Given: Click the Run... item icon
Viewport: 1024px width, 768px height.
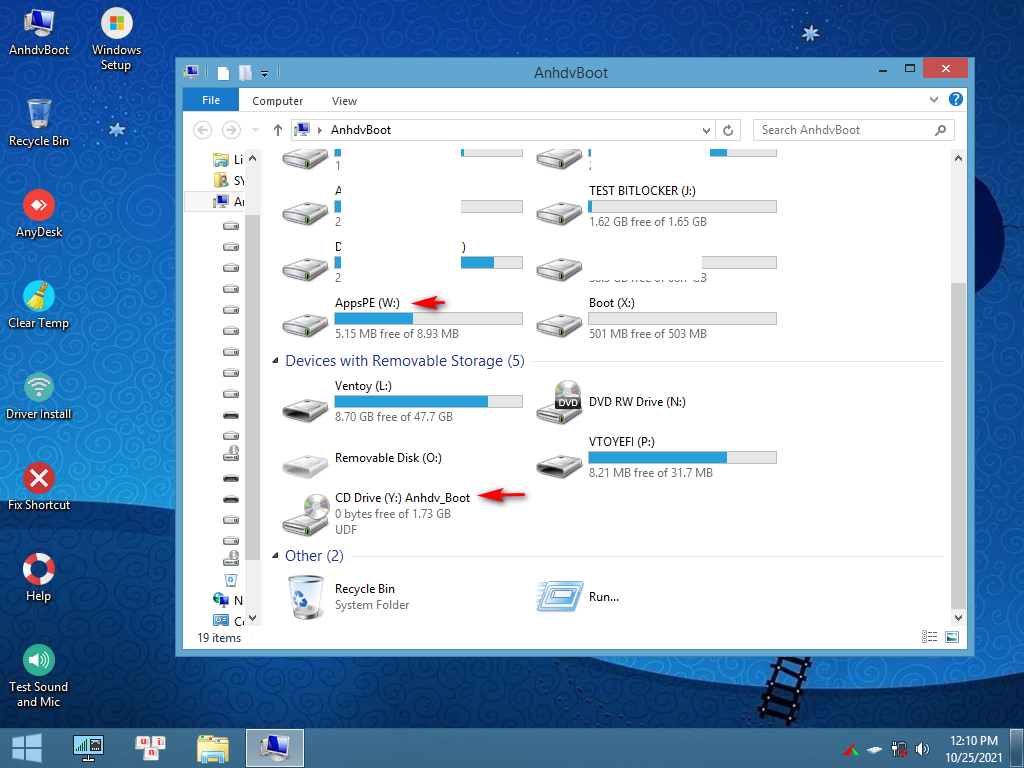Looking at the screenshot, I should click(560, 597).
